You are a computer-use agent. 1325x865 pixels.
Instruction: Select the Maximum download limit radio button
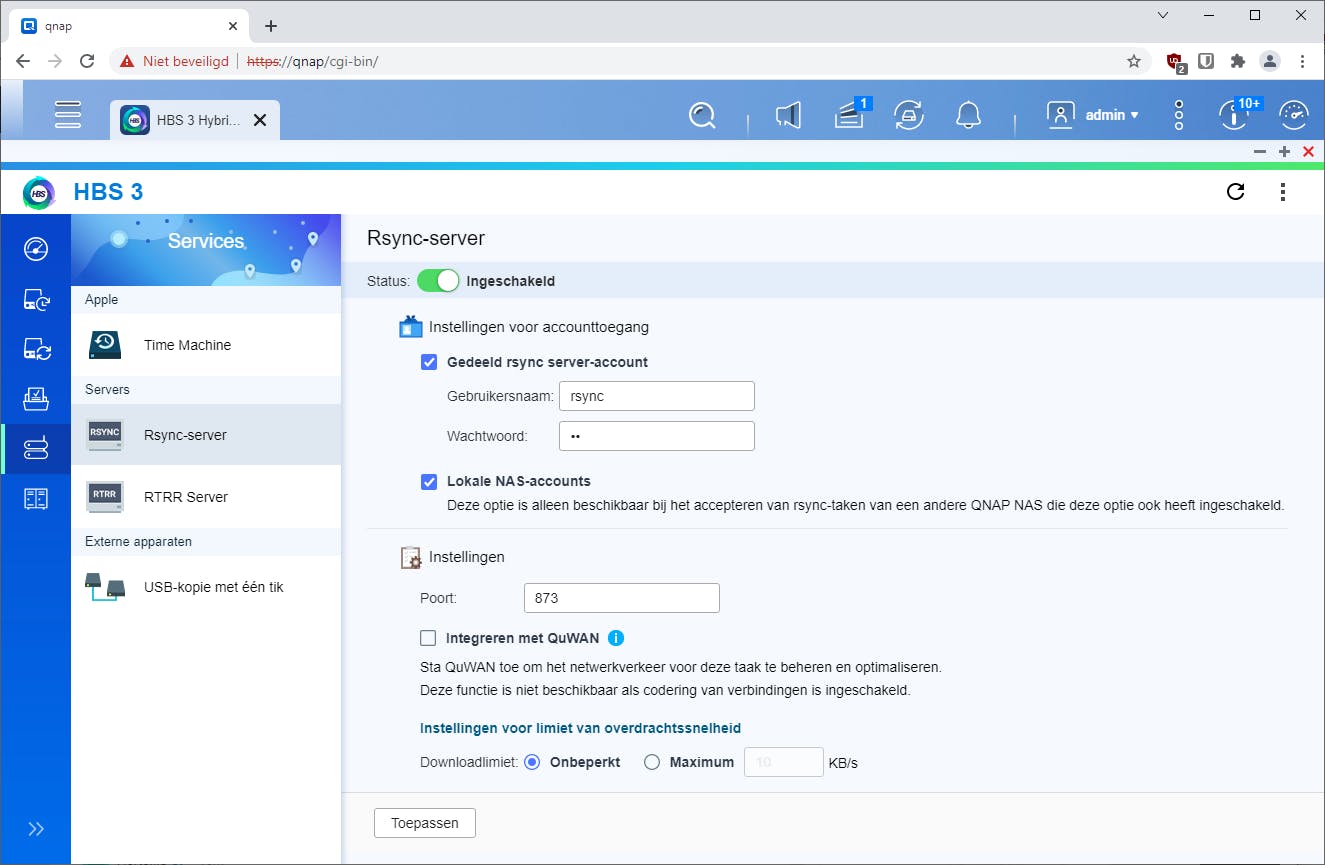(652, 761)
